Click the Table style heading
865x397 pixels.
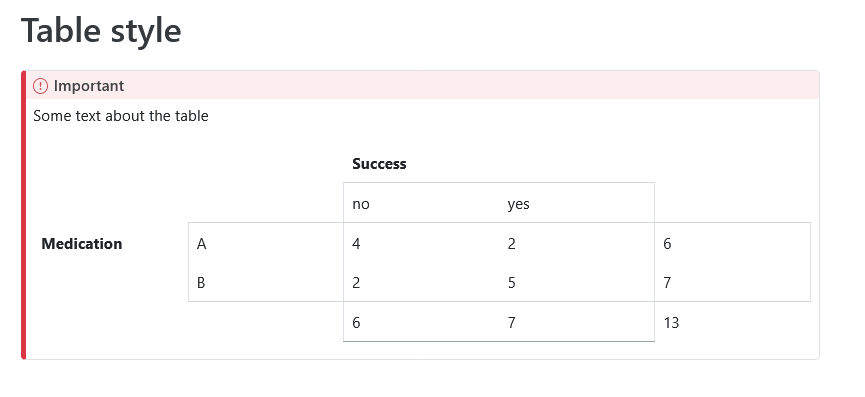(x=101, y=30)
